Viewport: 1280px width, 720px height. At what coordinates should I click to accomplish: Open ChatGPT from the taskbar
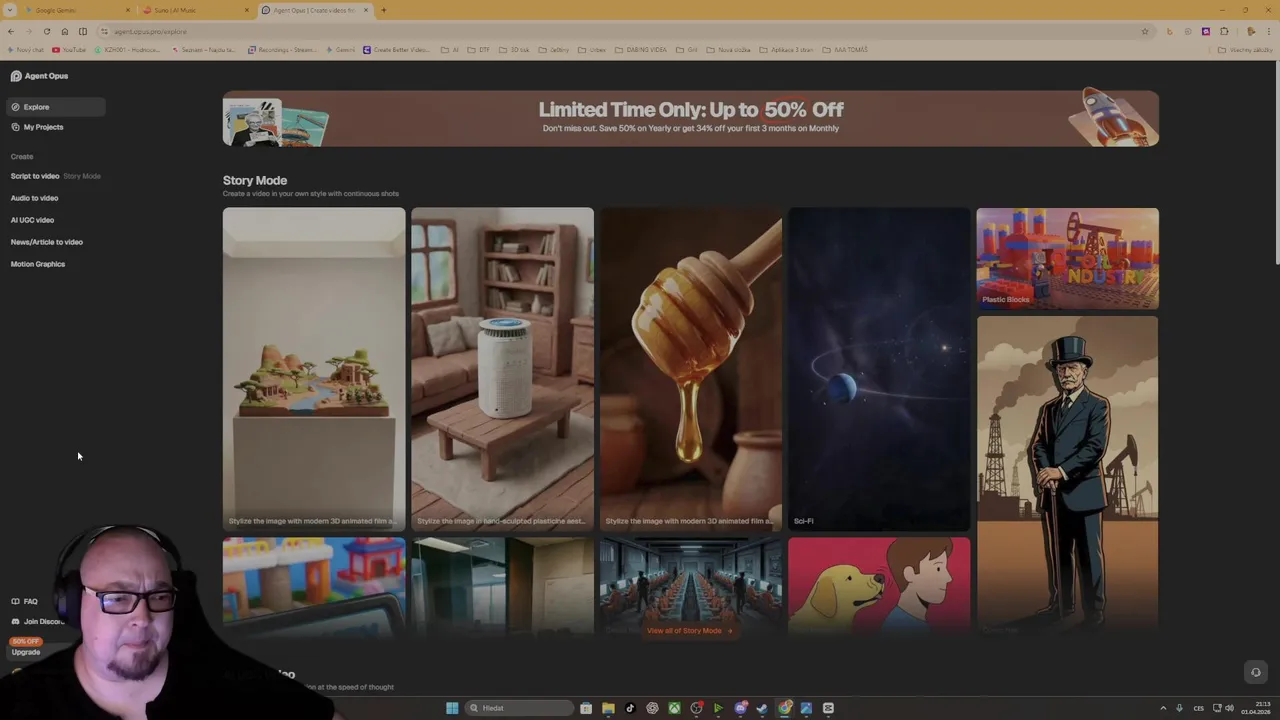pyautogui.click(x=652, y=708)
